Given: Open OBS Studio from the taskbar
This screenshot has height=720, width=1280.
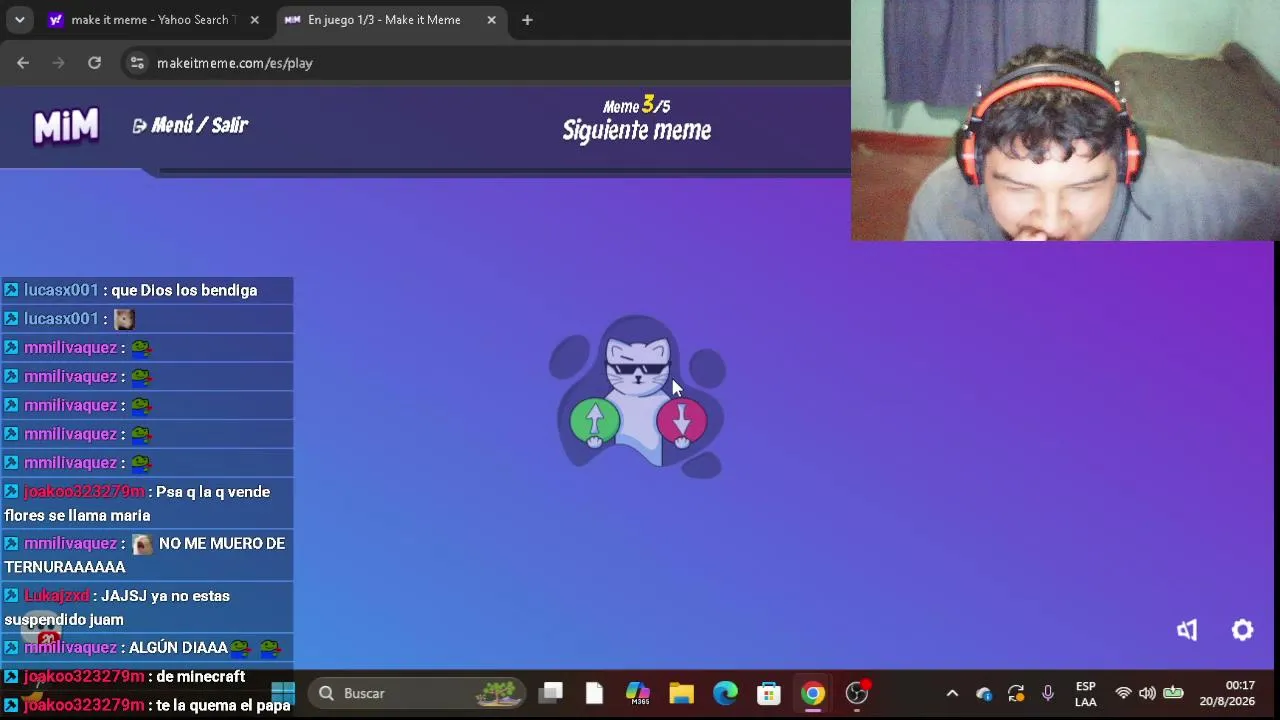Looking at the screenshot, I should [857, 693].
